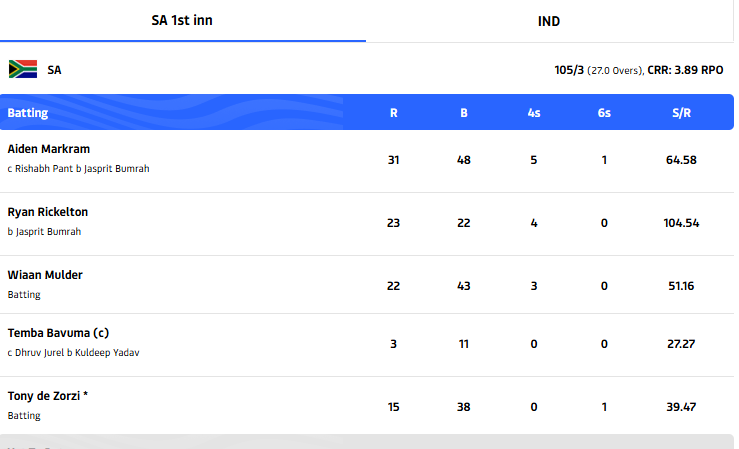The image size is (739, 449).
Task: Open Aiden Markram's player profile
Action: (x=48, y=149)
